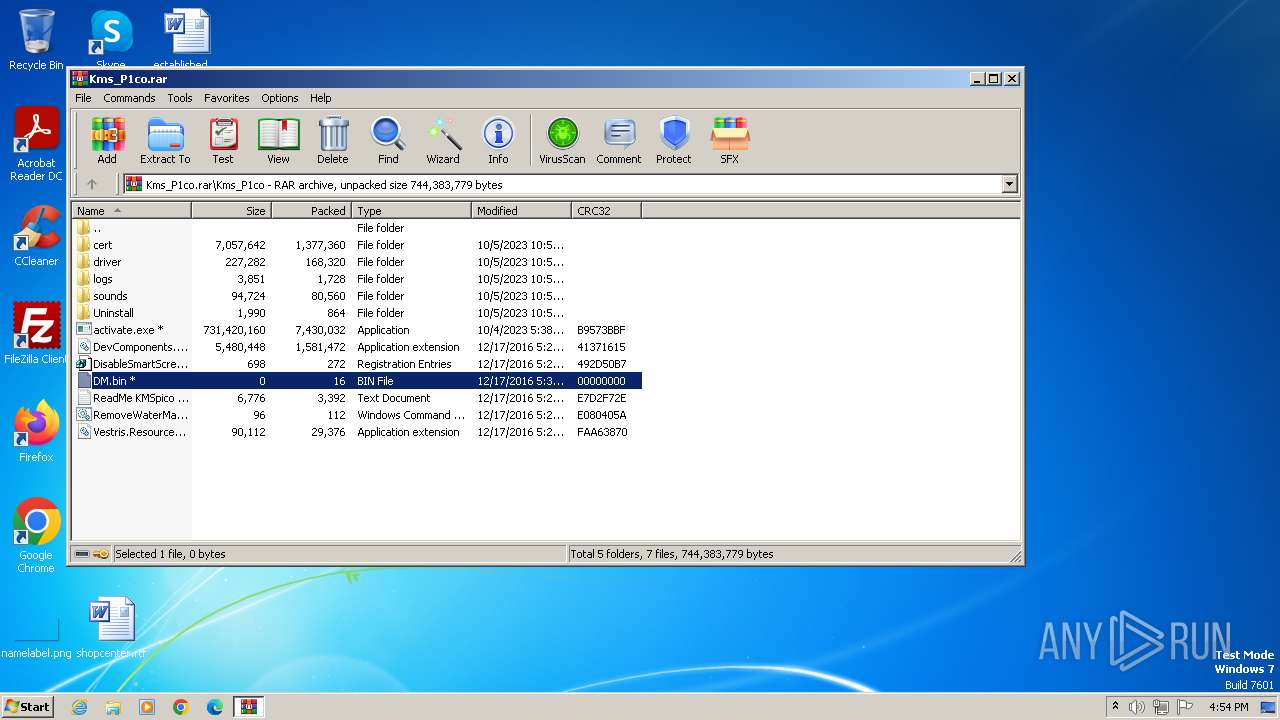Image resolution: width=1280 pixels, height=720 pixels.
Task: Go up one folder level arrow
Action: [x=92, y=184]
